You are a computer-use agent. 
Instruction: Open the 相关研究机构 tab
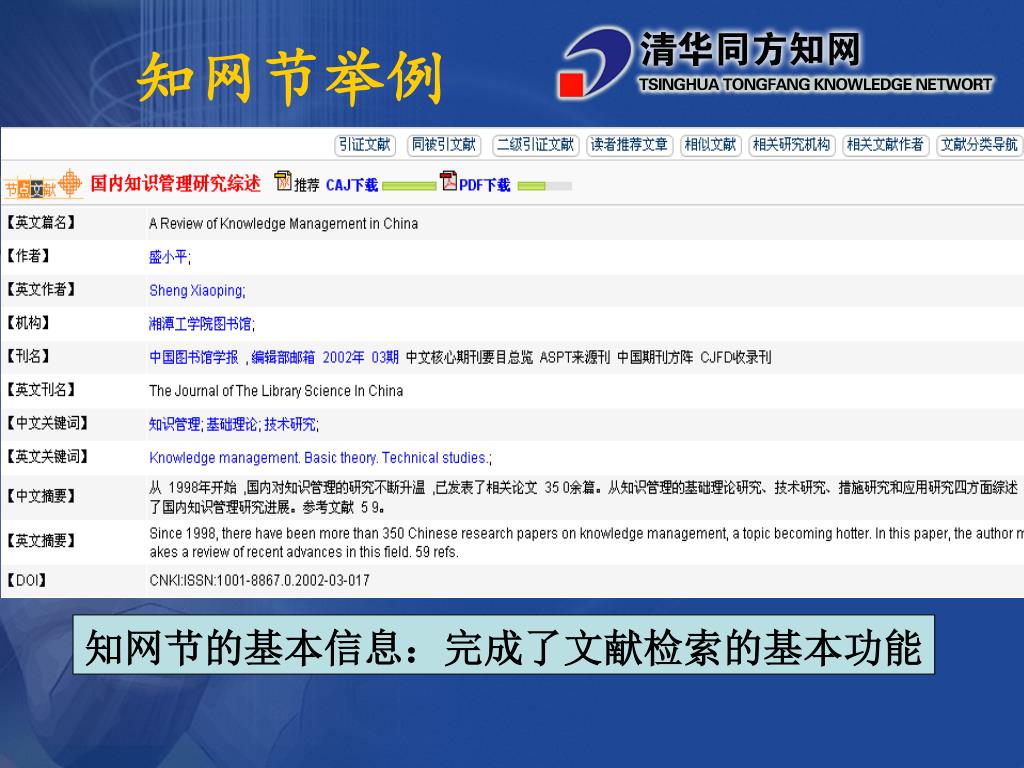792,144
